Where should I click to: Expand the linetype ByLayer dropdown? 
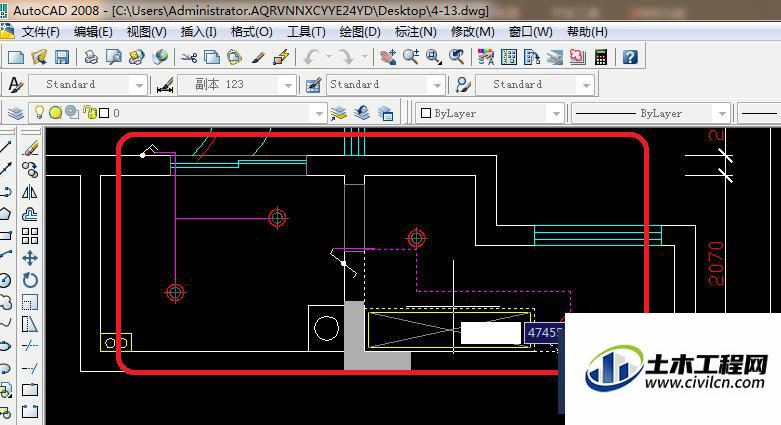[722, 114]
